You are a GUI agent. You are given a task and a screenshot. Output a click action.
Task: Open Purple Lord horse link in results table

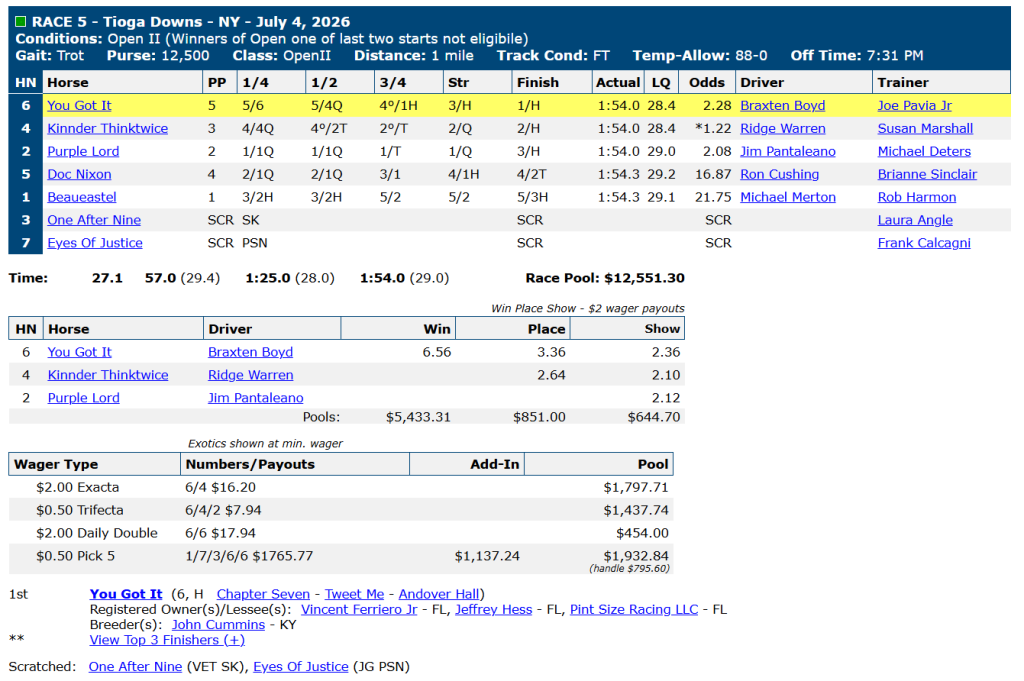pos(83,151)
